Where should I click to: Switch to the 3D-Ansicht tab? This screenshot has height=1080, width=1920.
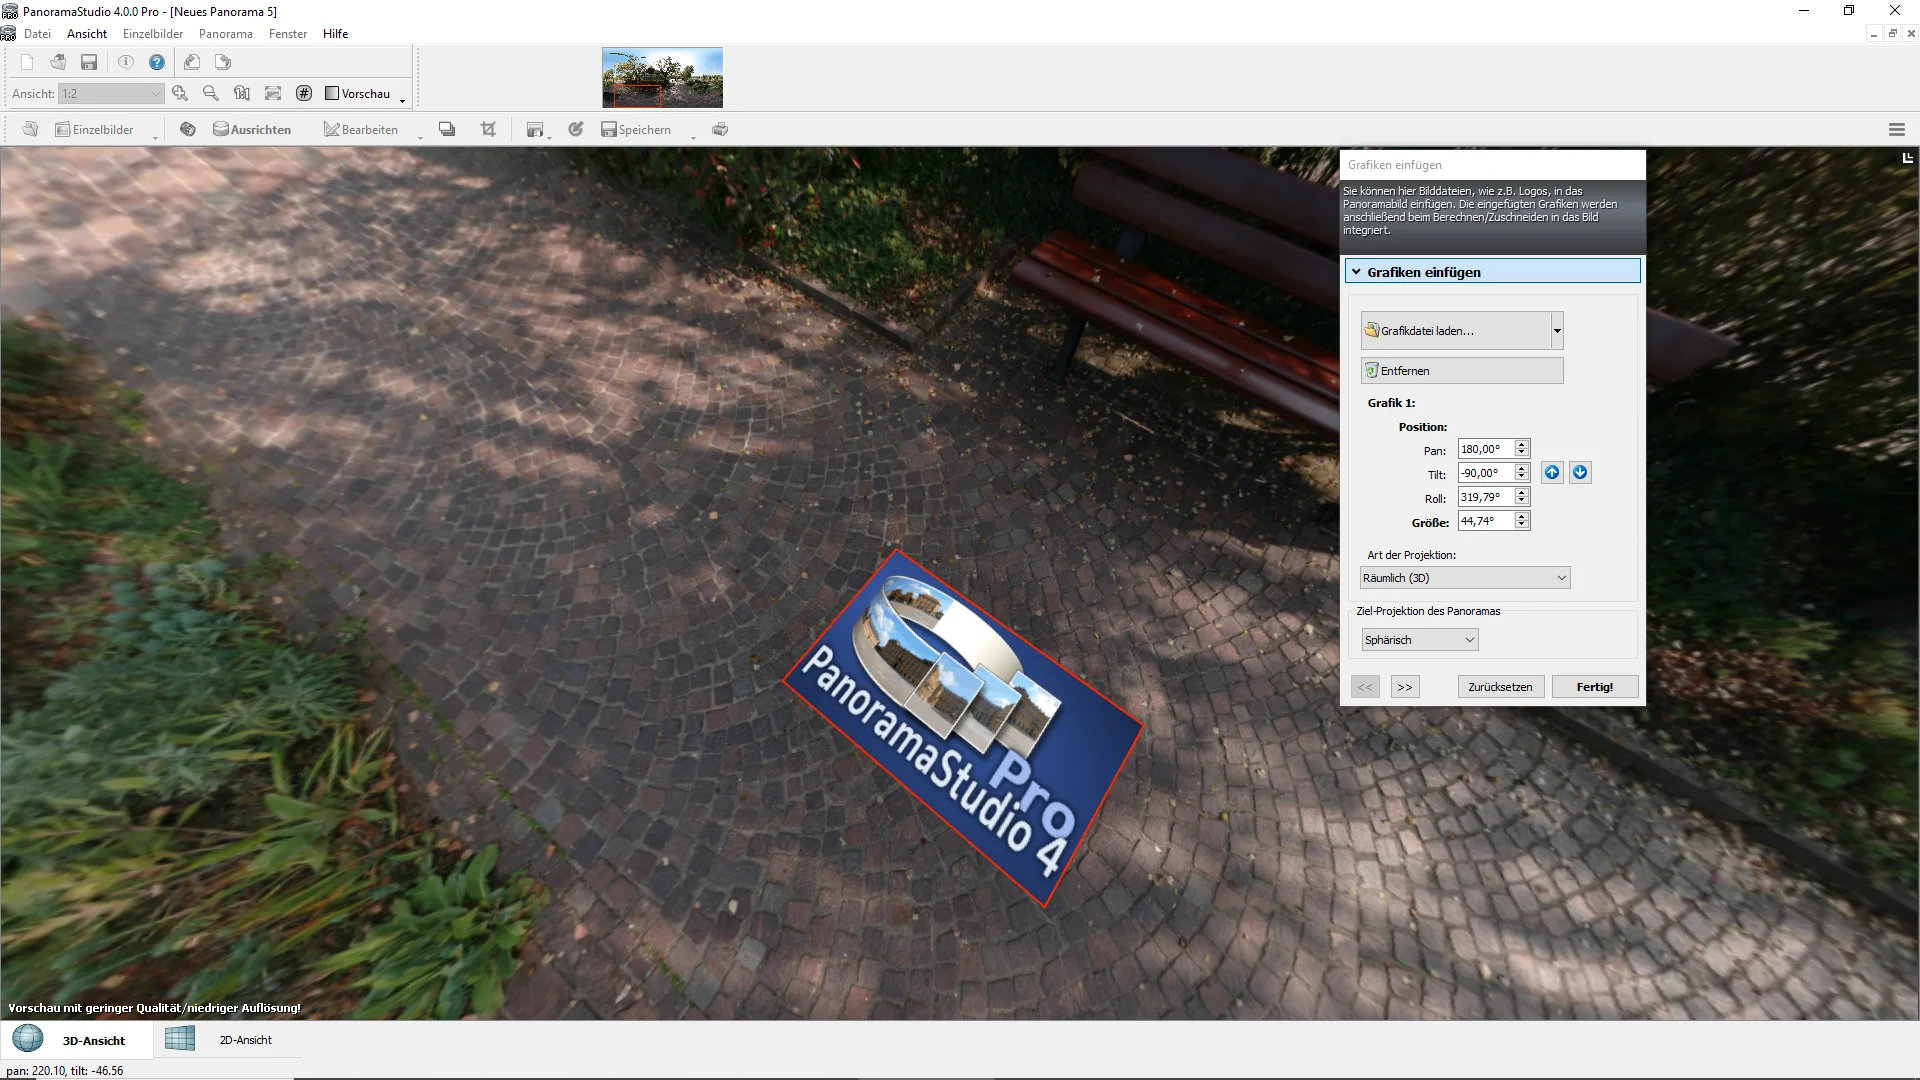pyautogui.click(x=77, y=1040)
